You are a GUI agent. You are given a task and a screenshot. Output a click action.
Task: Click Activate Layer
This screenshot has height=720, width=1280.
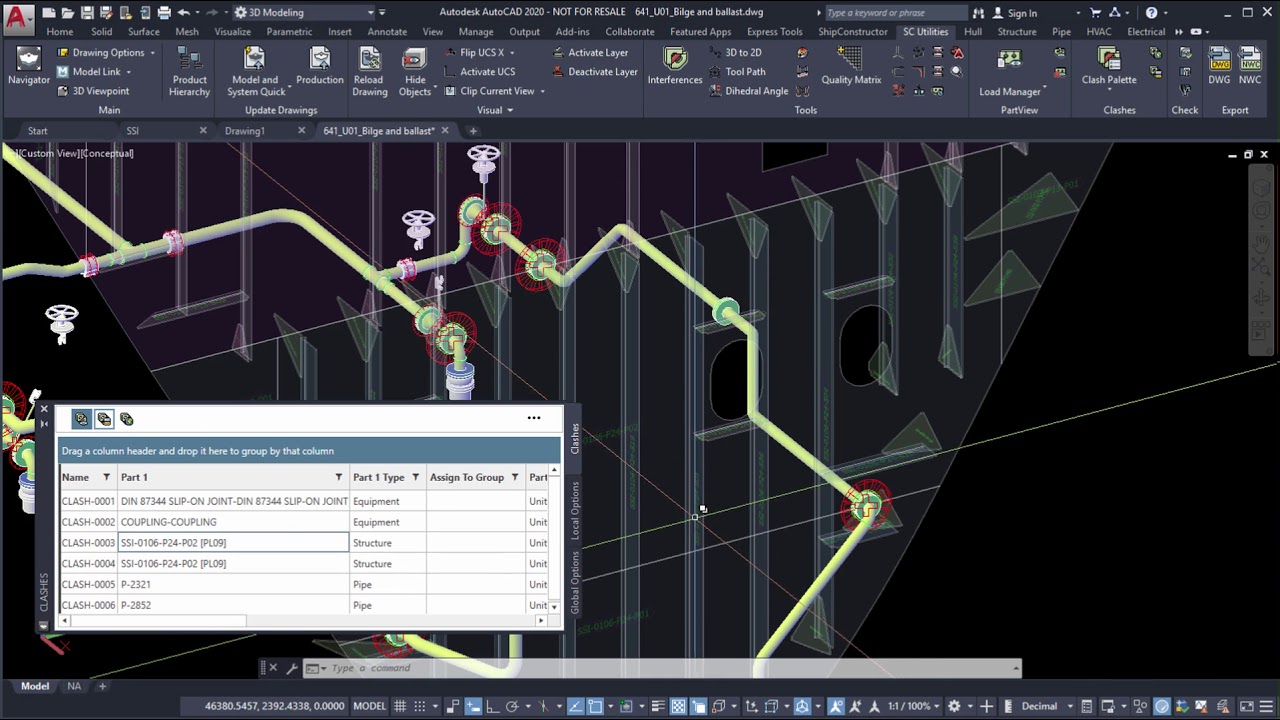coord(590,53)
